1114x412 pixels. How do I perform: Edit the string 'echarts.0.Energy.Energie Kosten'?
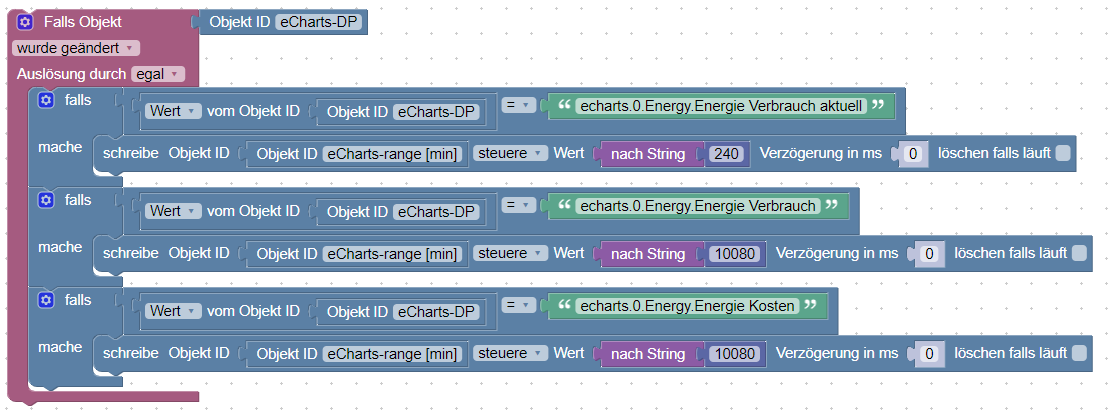tap(687, 306)
